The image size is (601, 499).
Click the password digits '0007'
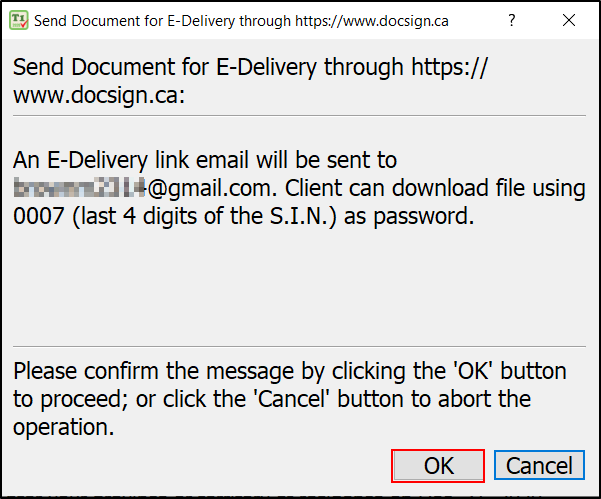tap(38, 216)
